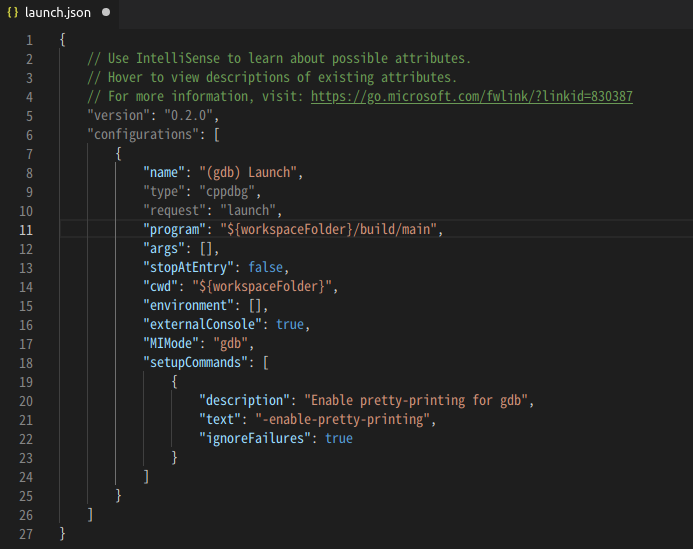Click the JSON braces icon on launch.json tab
This screenshot has width=693, height=549.
[13, 12]
